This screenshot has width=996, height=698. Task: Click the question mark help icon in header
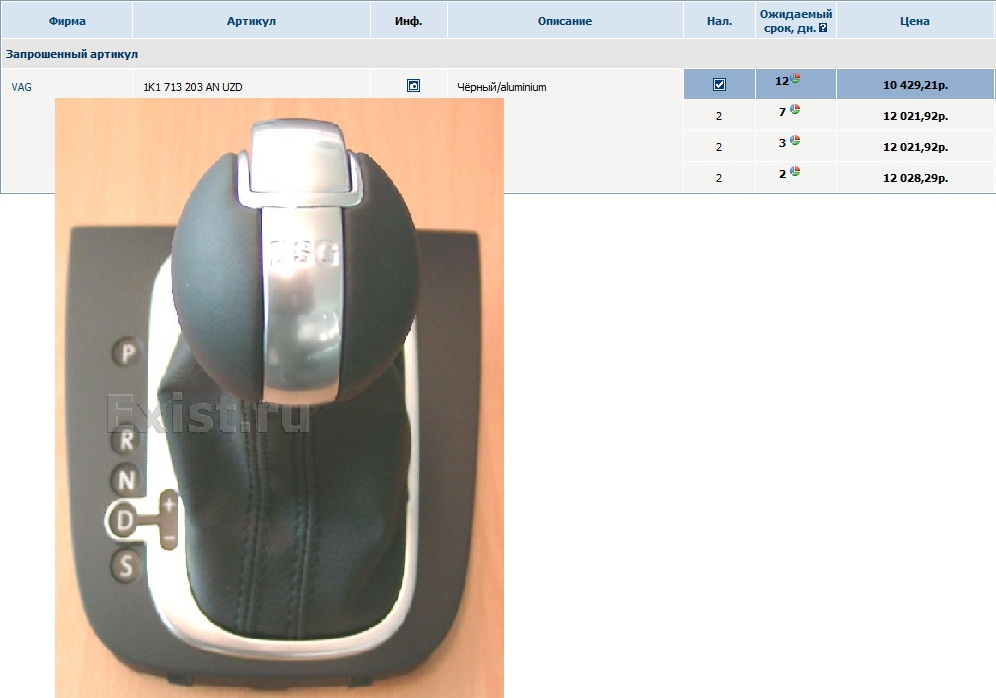pyautogui.click(x=823, y=28)
